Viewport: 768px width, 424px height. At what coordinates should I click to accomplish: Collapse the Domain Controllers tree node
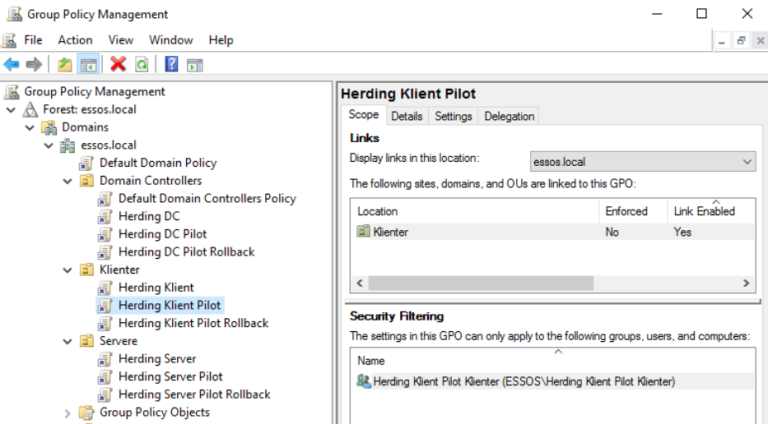click(67, 181)
